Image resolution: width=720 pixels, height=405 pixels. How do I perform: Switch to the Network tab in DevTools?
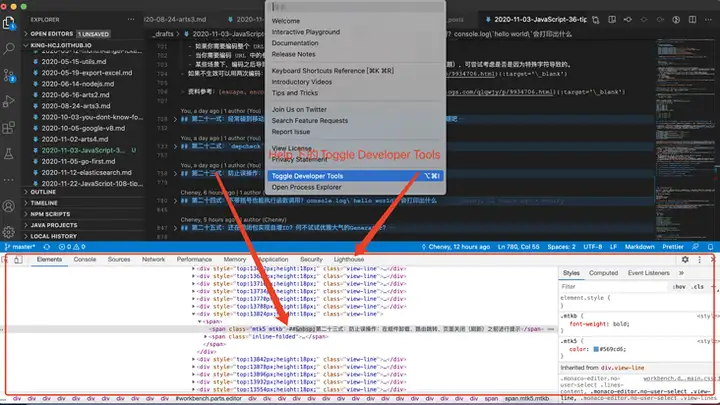(x=153, y=259)
